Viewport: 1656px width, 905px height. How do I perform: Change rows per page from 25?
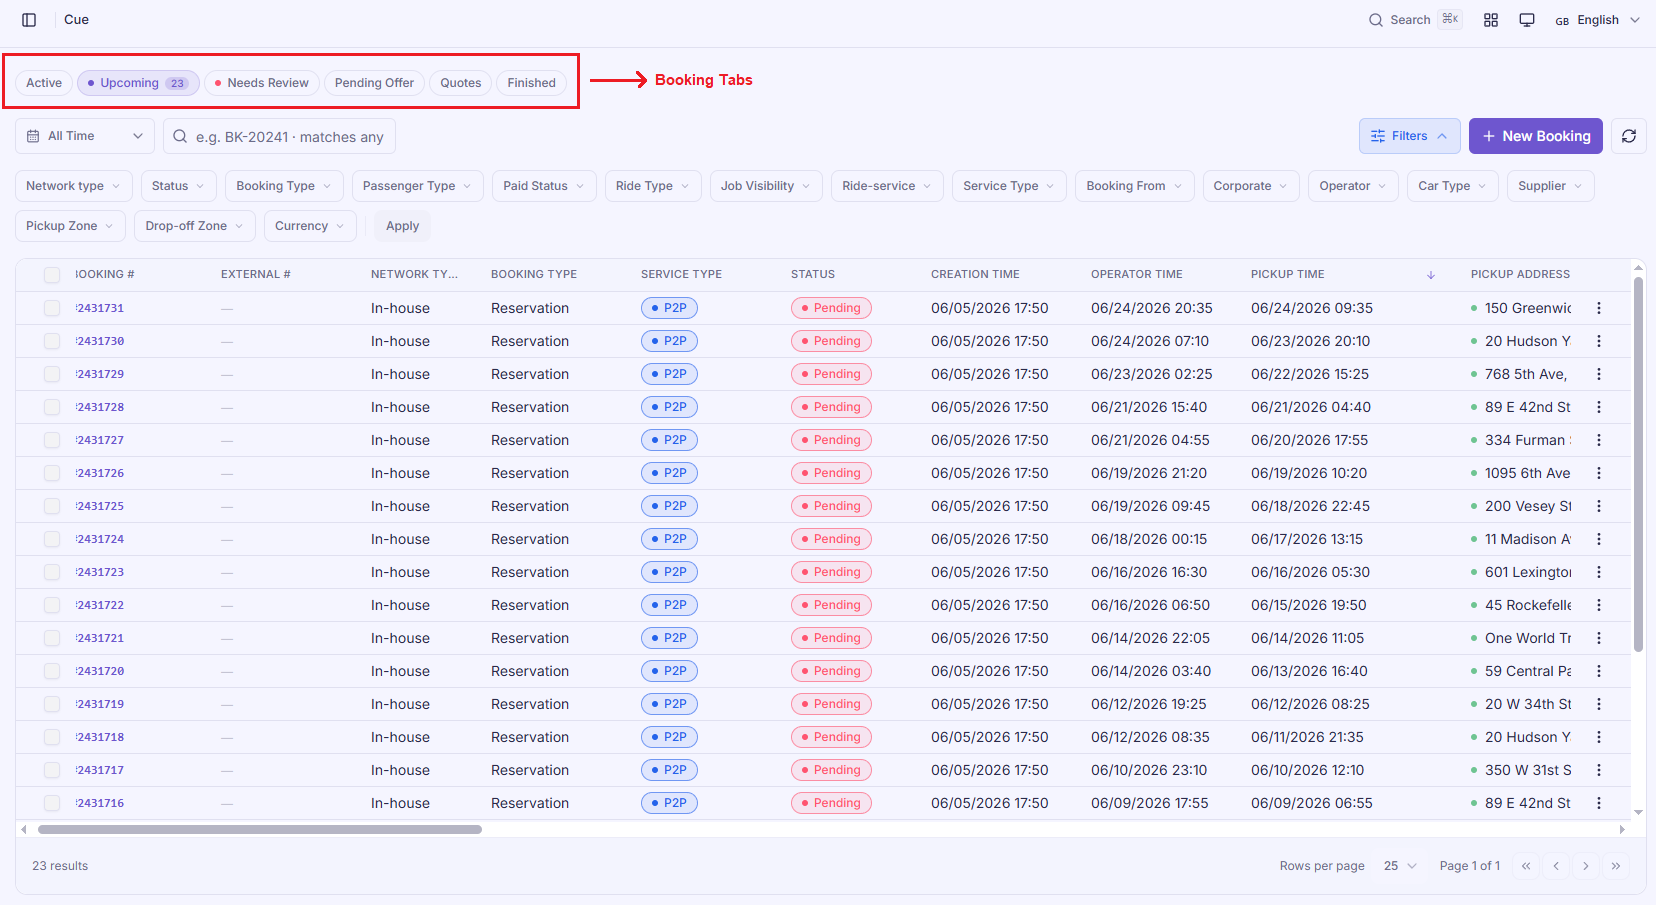click(x=1400, y=866)
